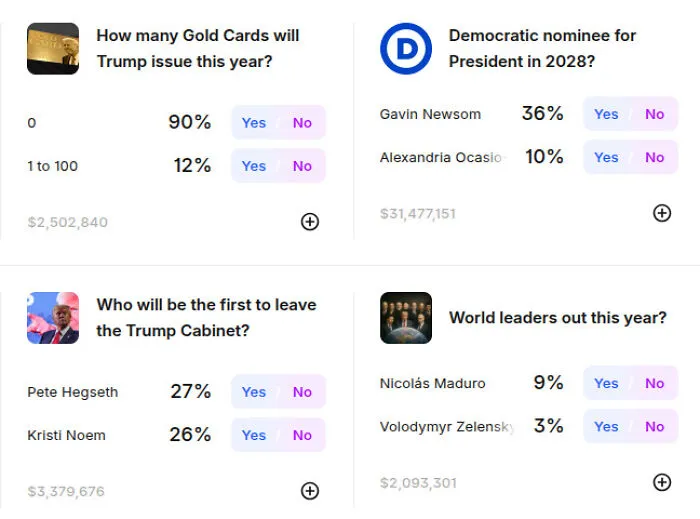Pick No for Kristi Noem
Screen dimensions: 700x519
tap(302, 435)
